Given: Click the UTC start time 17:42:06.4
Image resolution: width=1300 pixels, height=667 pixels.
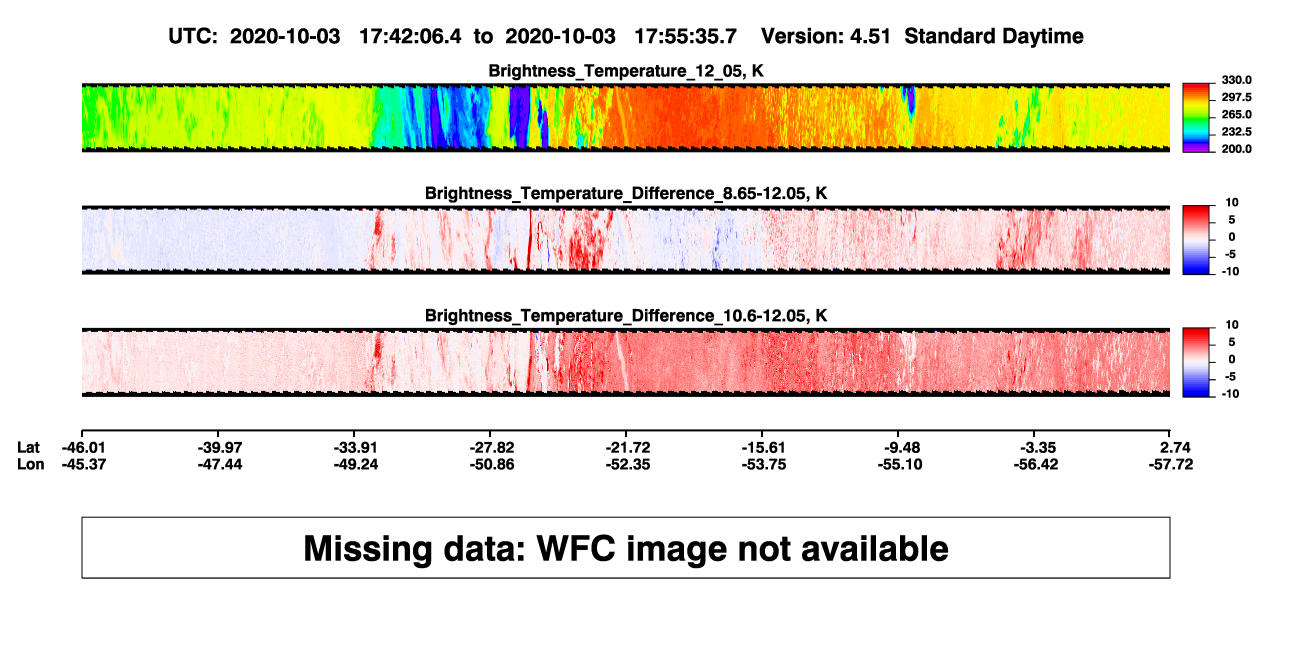Looking at the screenshot, I should tap(411, 36).
